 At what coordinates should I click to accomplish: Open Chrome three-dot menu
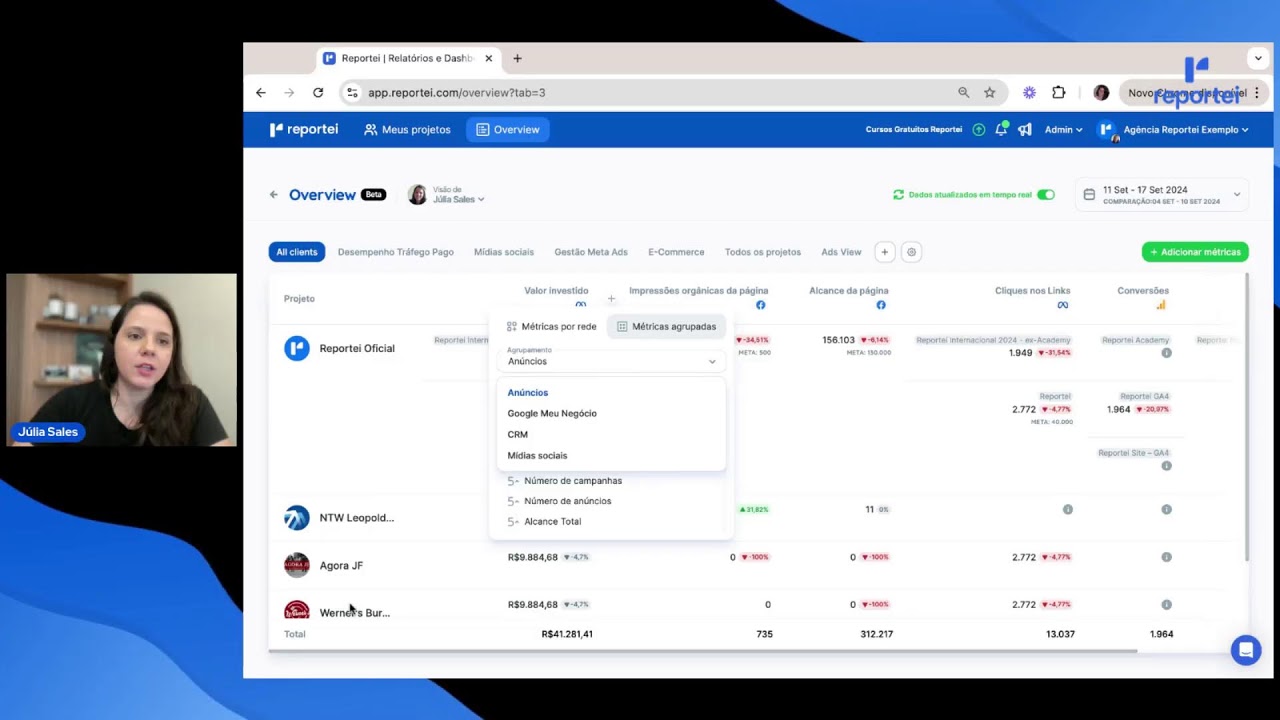(x=1257, y=92)
